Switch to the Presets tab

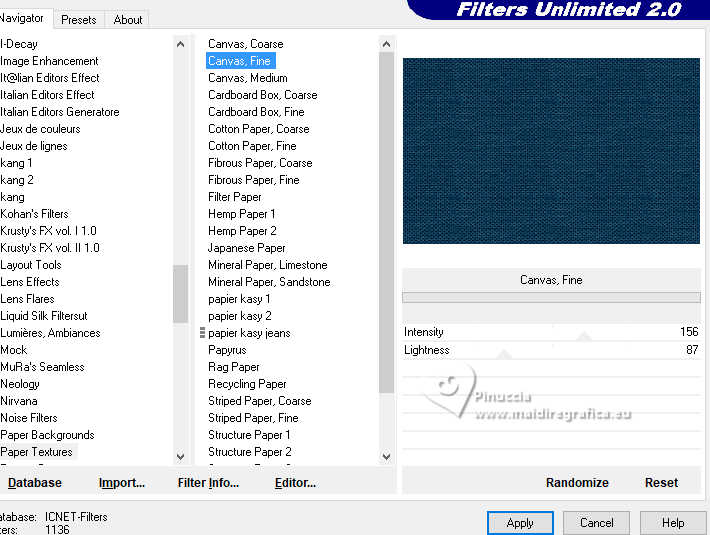[79, 20]
